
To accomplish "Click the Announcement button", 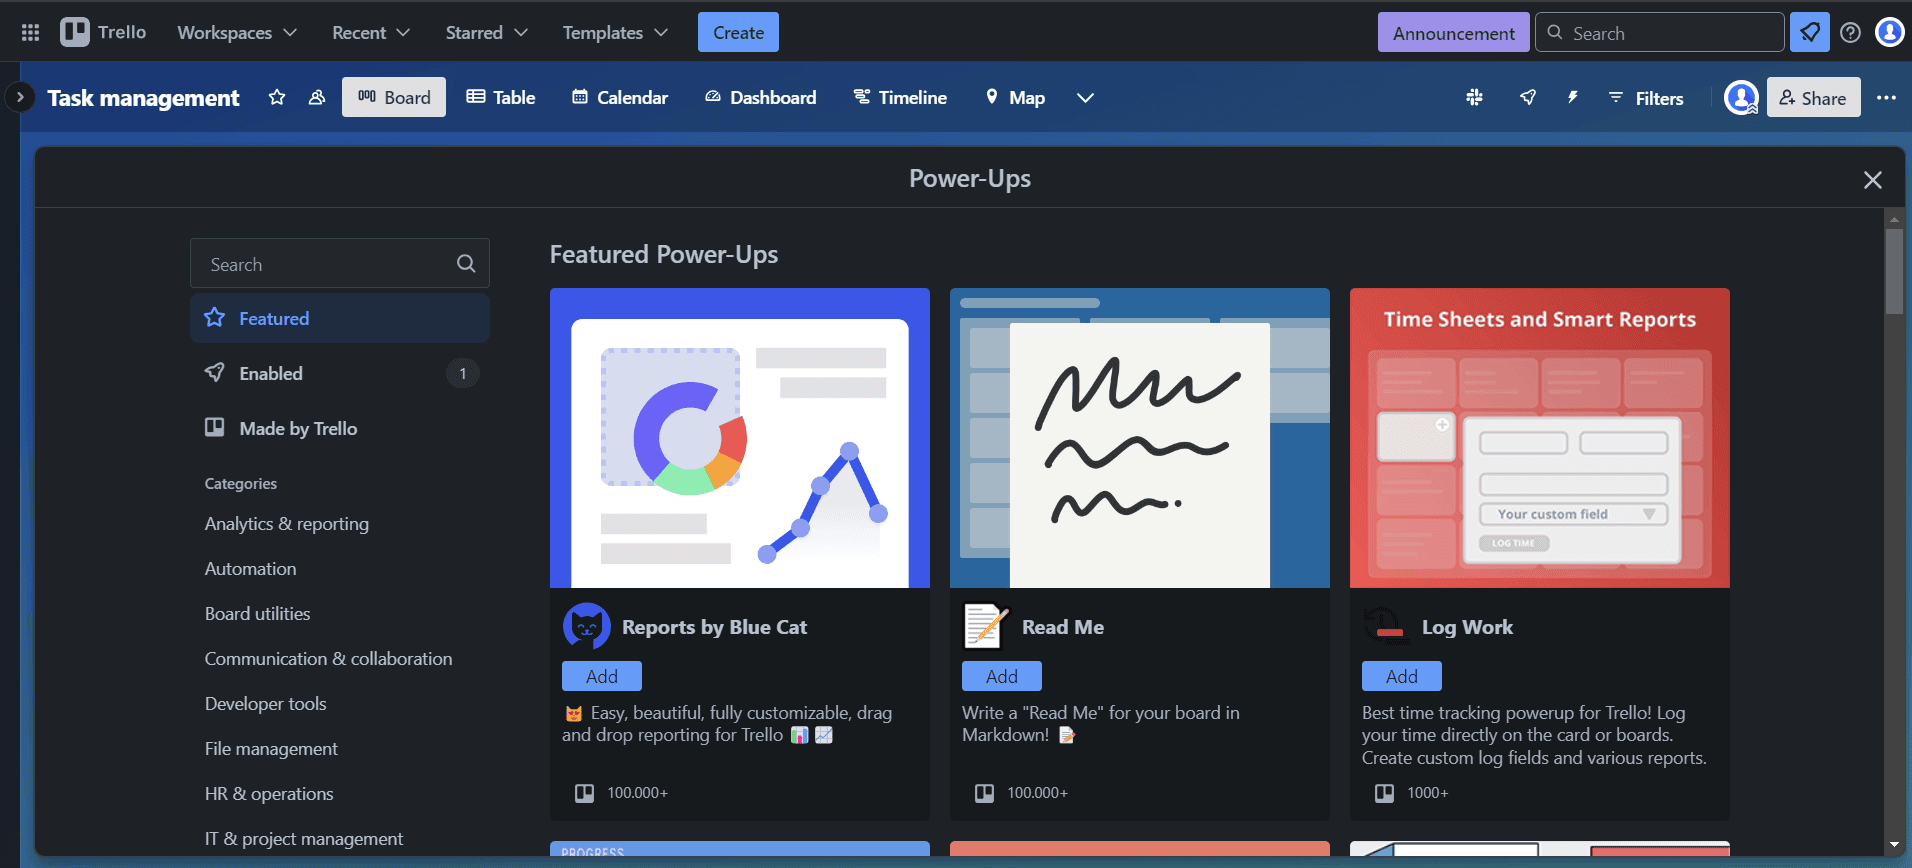I will coord(1453,33).
